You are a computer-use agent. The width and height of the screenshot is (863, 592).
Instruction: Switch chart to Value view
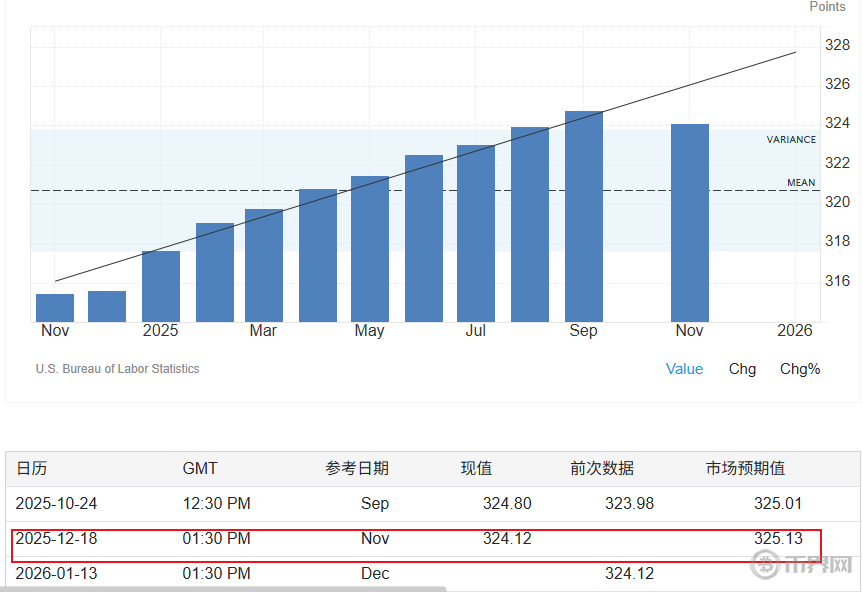pos(684,369)
